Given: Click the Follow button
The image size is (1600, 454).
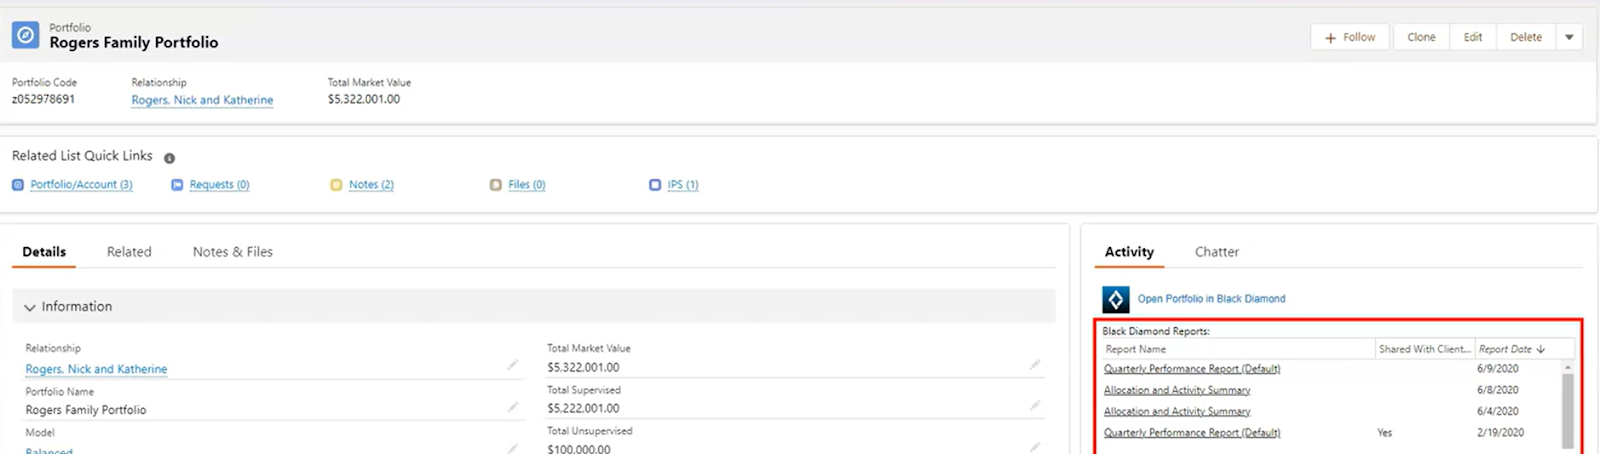Looking at the screenshot, I should click(x=1350, y=37).
